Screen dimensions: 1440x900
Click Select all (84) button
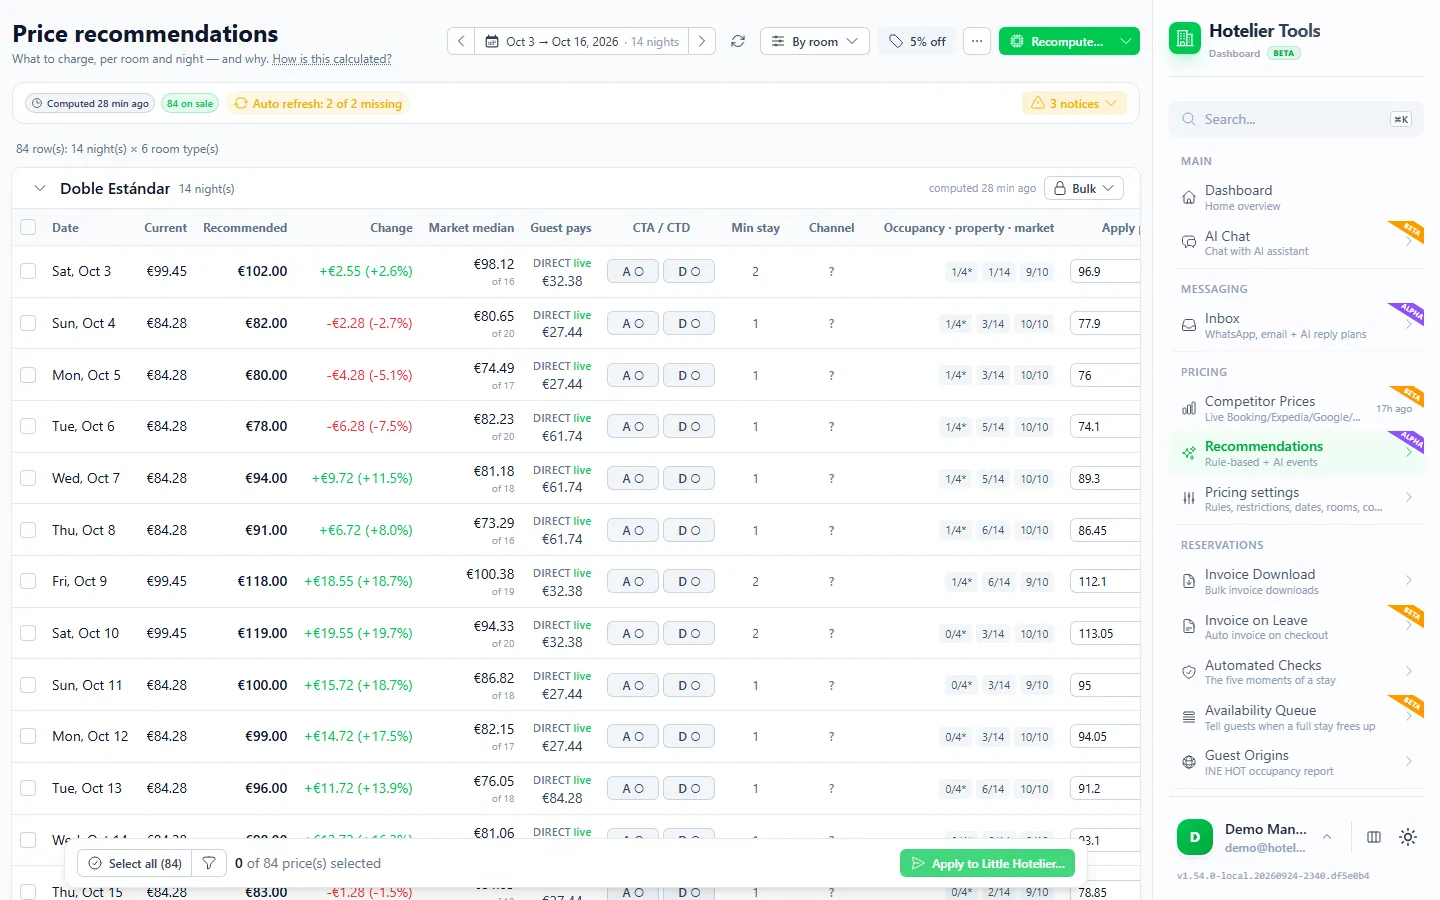135,863
